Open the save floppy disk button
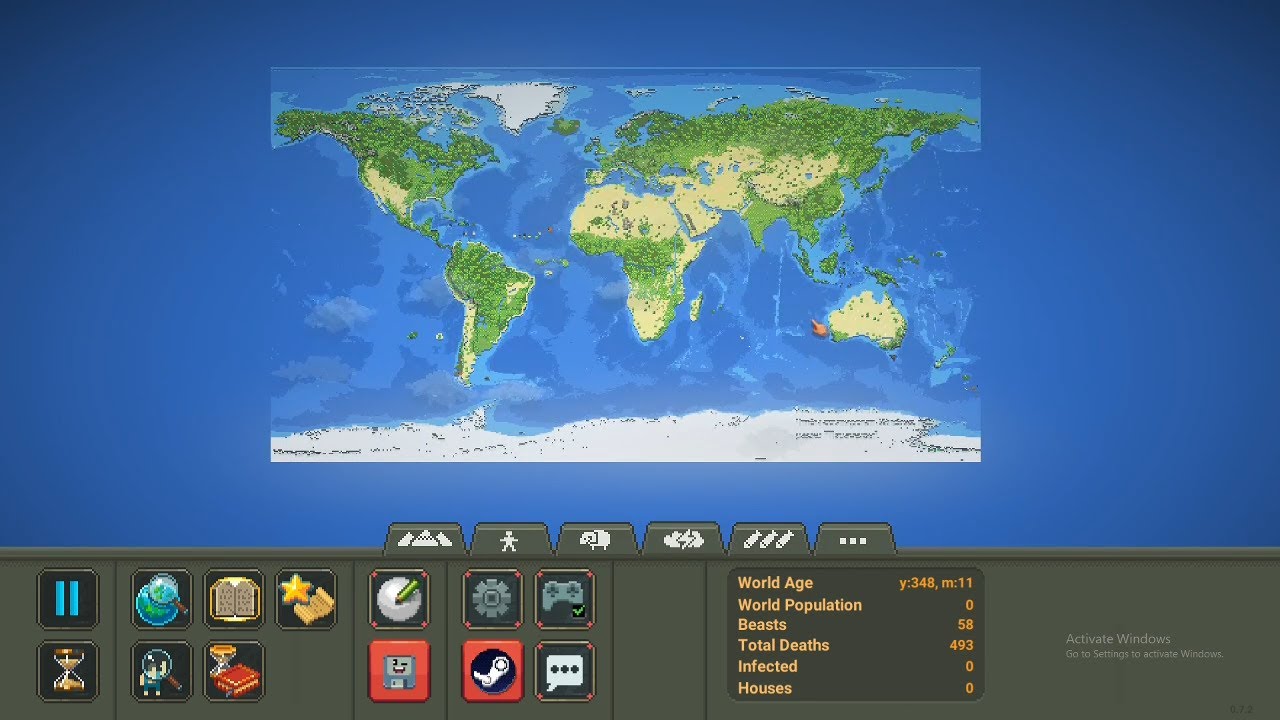Viewport: 1280px width, 720px height. [399, 671]
